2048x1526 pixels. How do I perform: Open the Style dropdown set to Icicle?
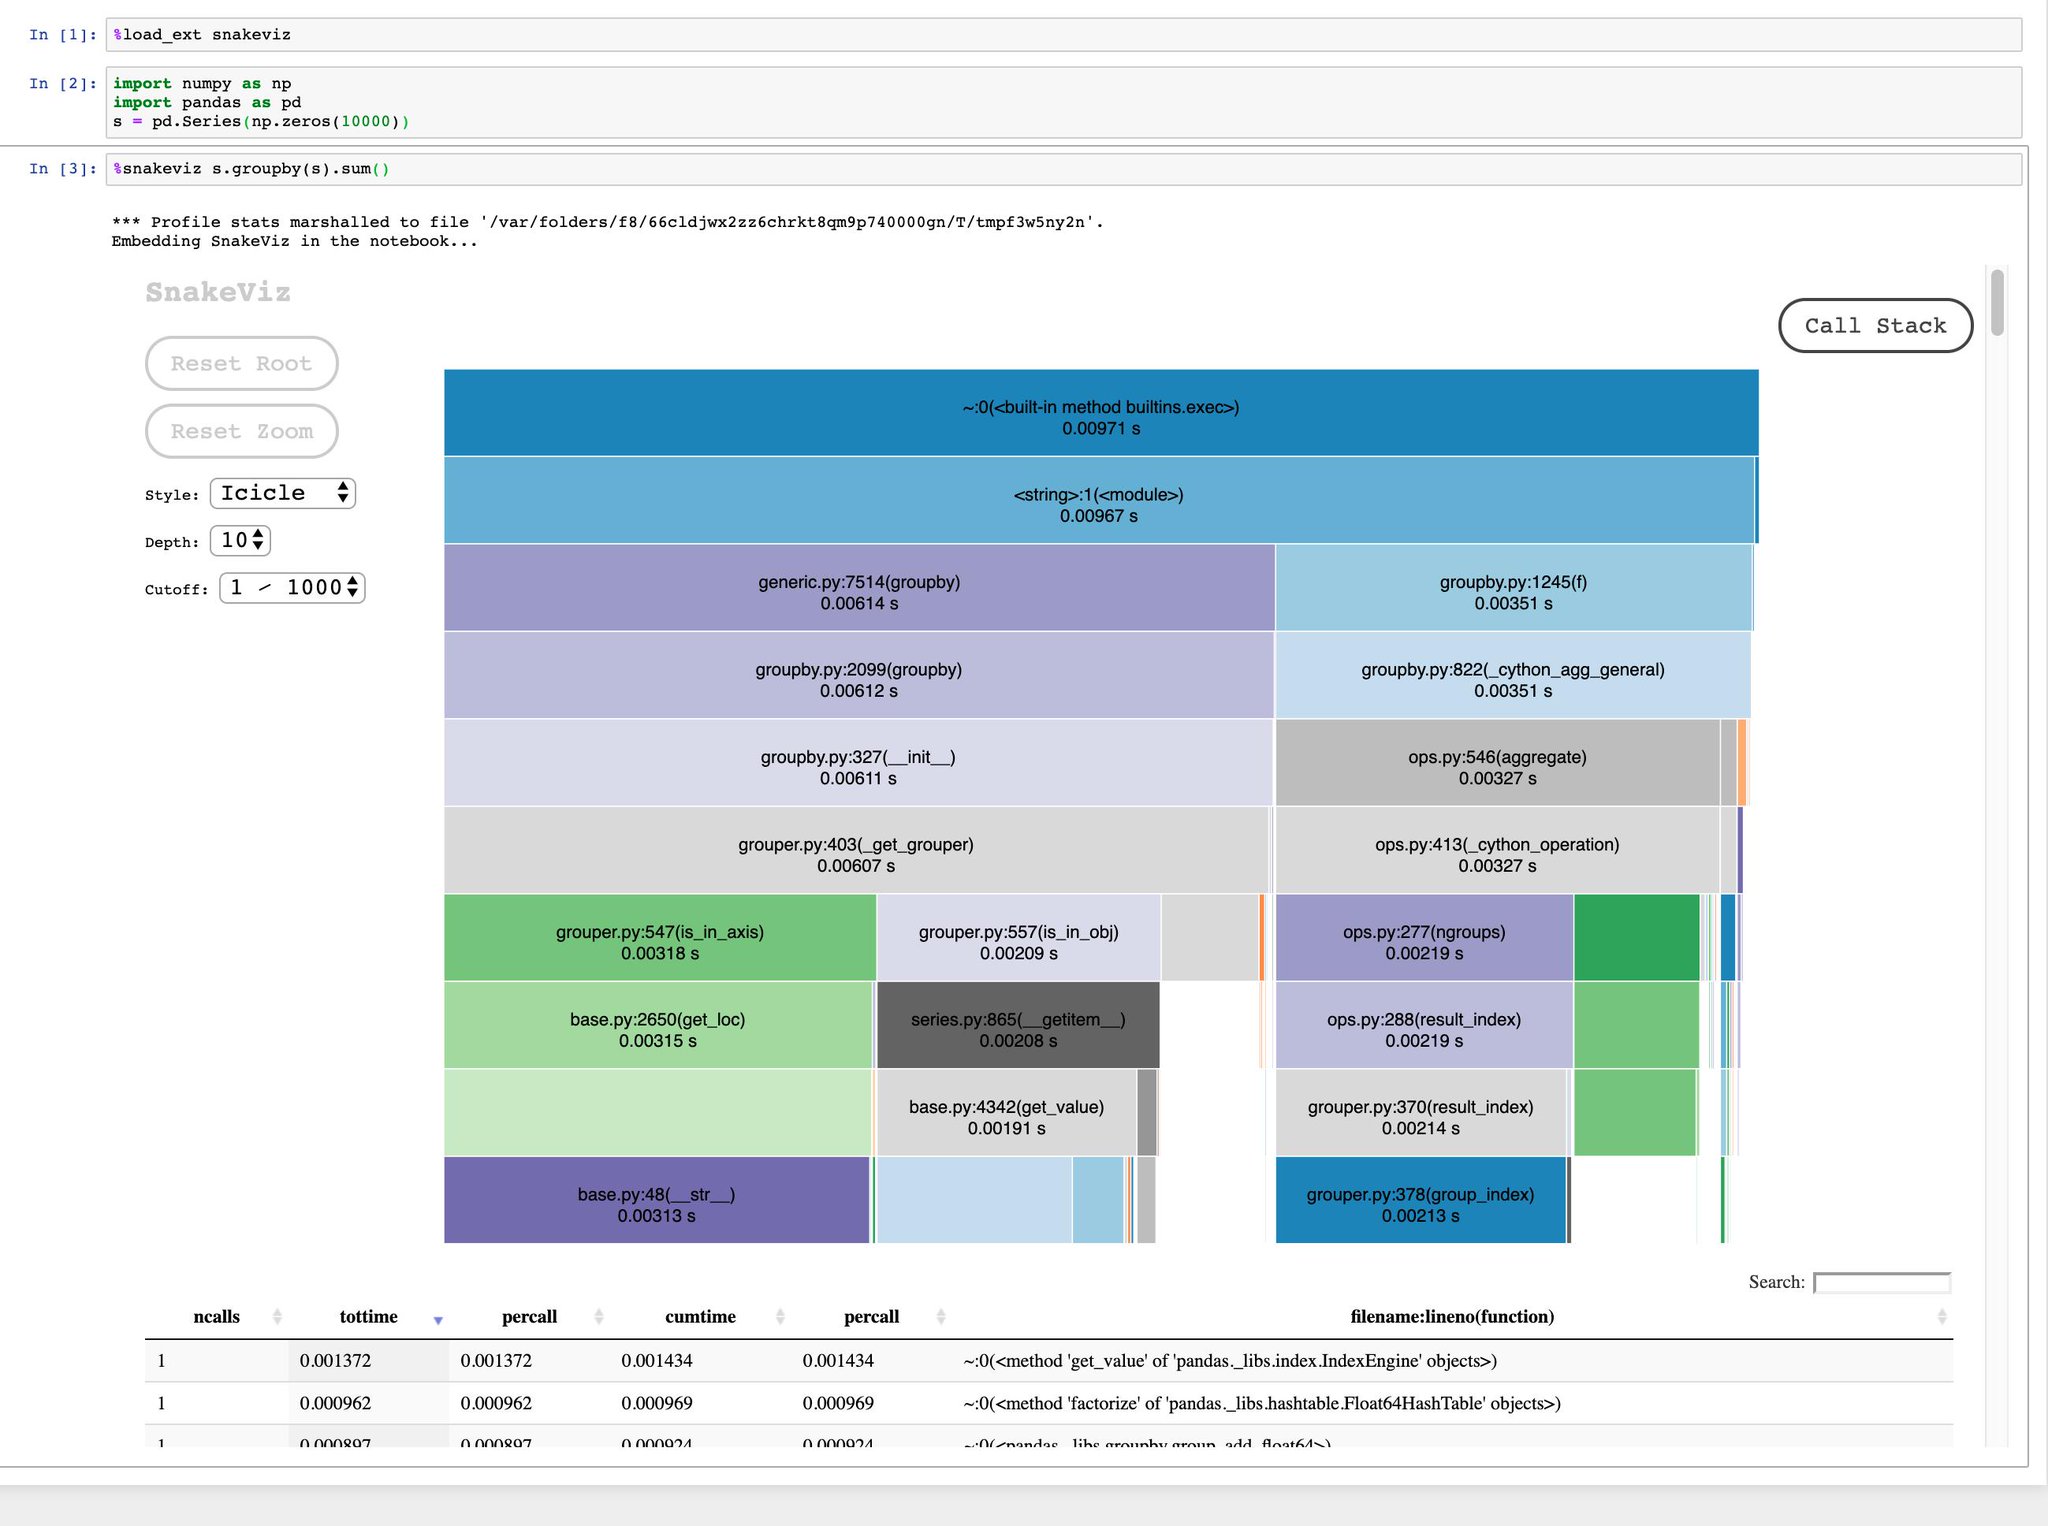[283, 493]
